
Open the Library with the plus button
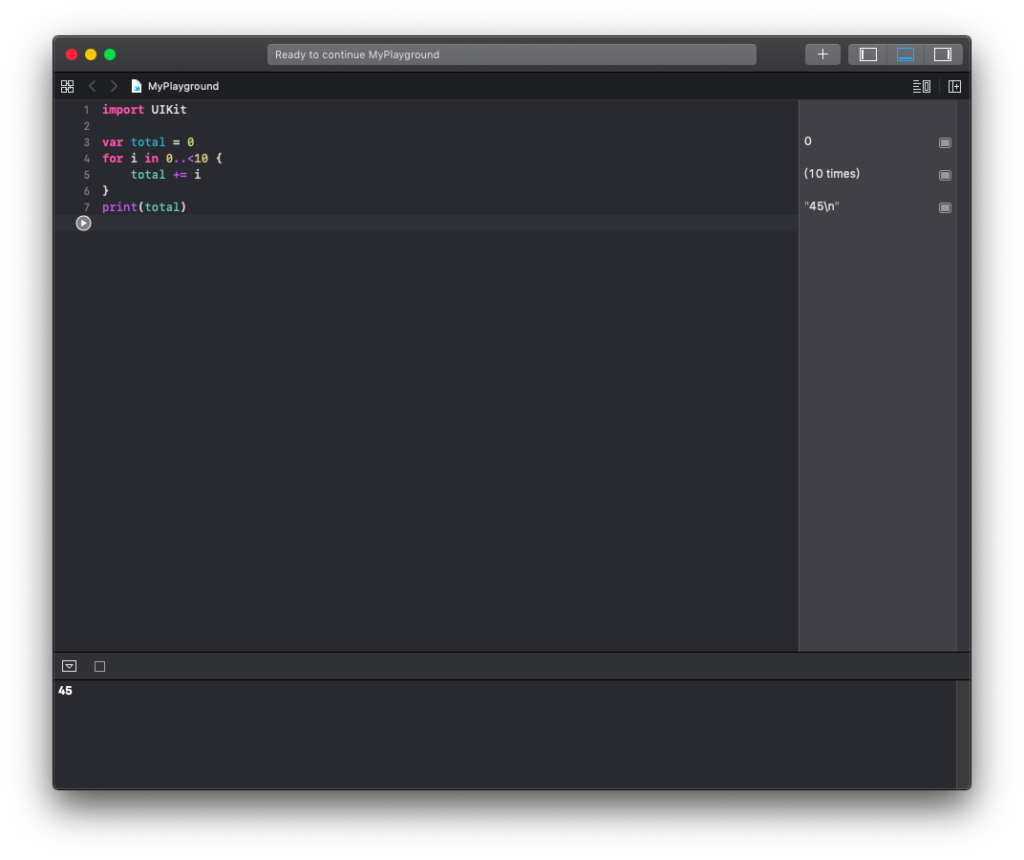[x=822, y=54]
